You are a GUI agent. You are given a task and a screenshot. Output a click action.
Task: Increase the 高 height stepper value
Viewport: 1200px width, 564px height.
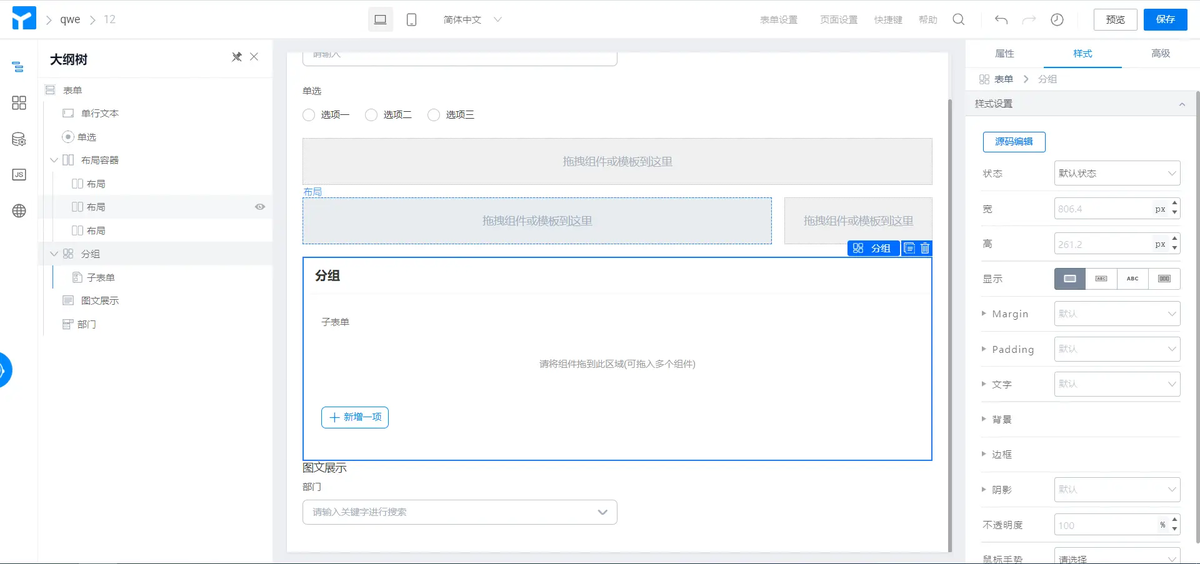coord(1174,239)
